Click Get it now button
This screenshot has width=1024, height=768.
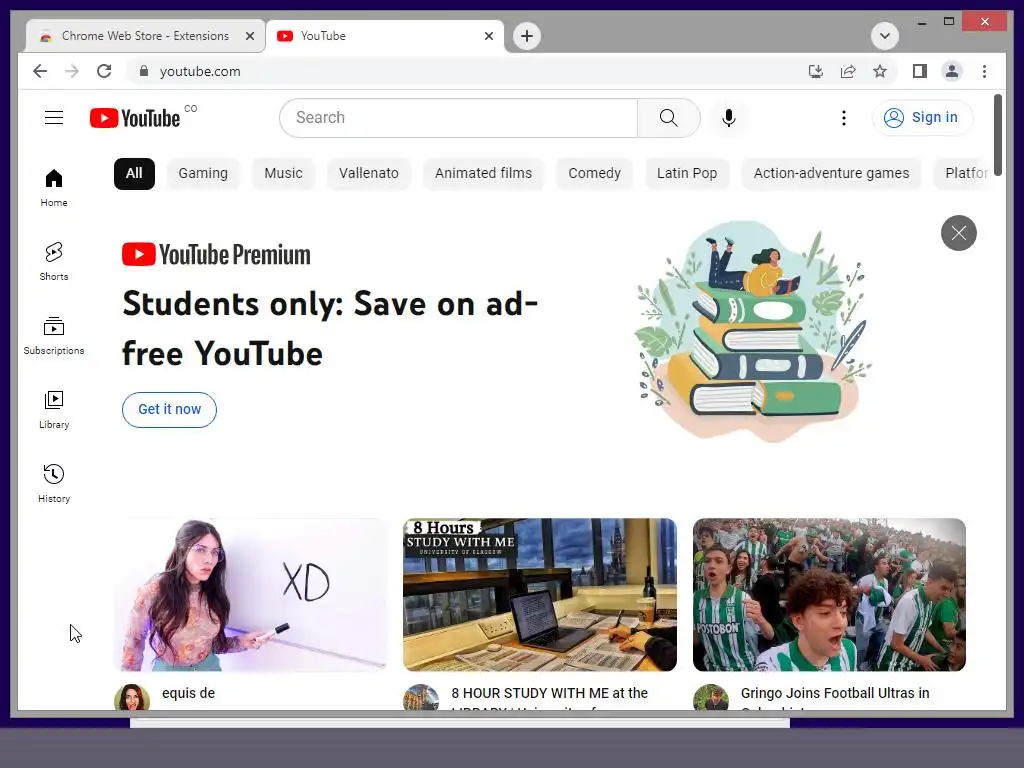[169, 409]
